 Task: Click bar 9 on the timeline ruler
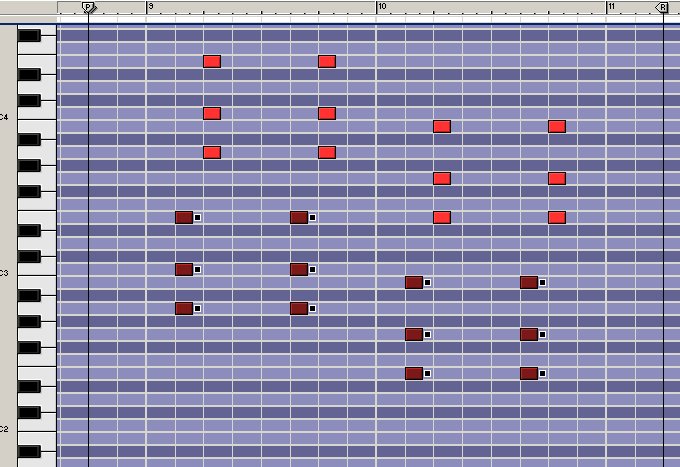click(x=150, y=7)
